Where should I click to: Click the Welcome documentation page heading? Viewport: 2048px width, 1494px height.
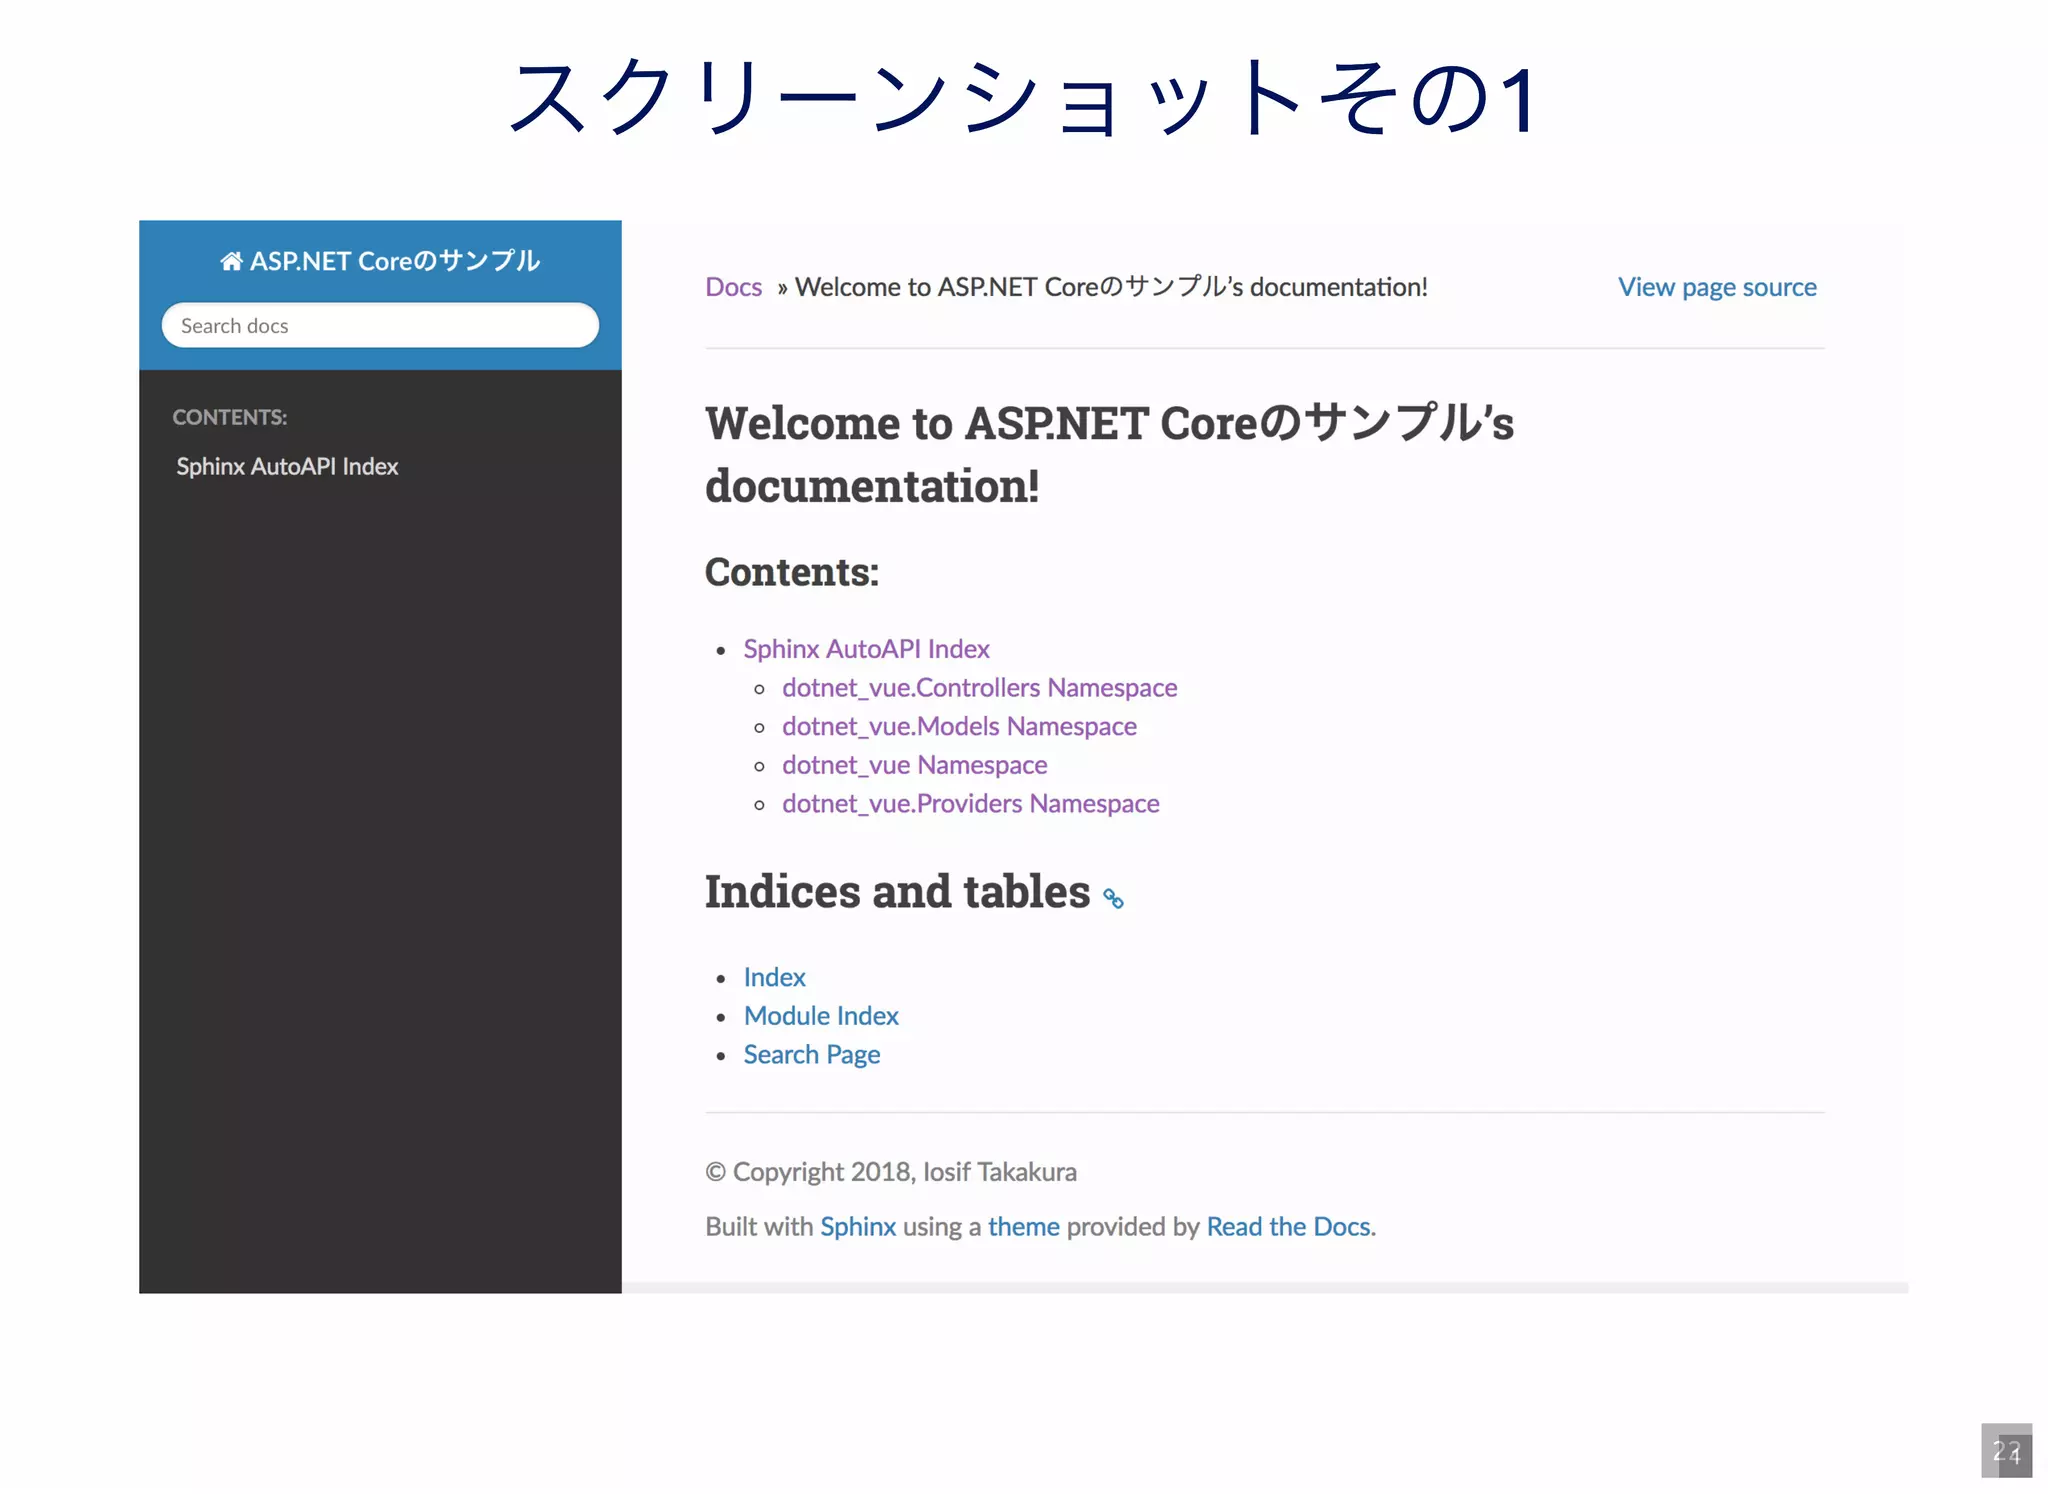coord(1108,454)
